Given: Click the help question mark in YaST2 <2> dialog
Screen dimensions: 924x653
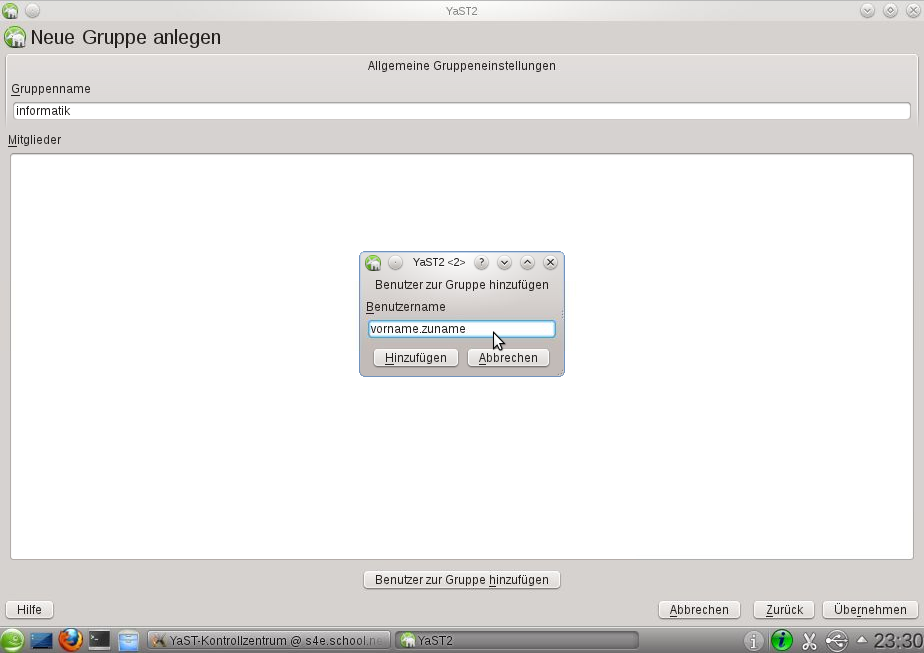Looking at the screenshot, I should (x=481, y=262).
